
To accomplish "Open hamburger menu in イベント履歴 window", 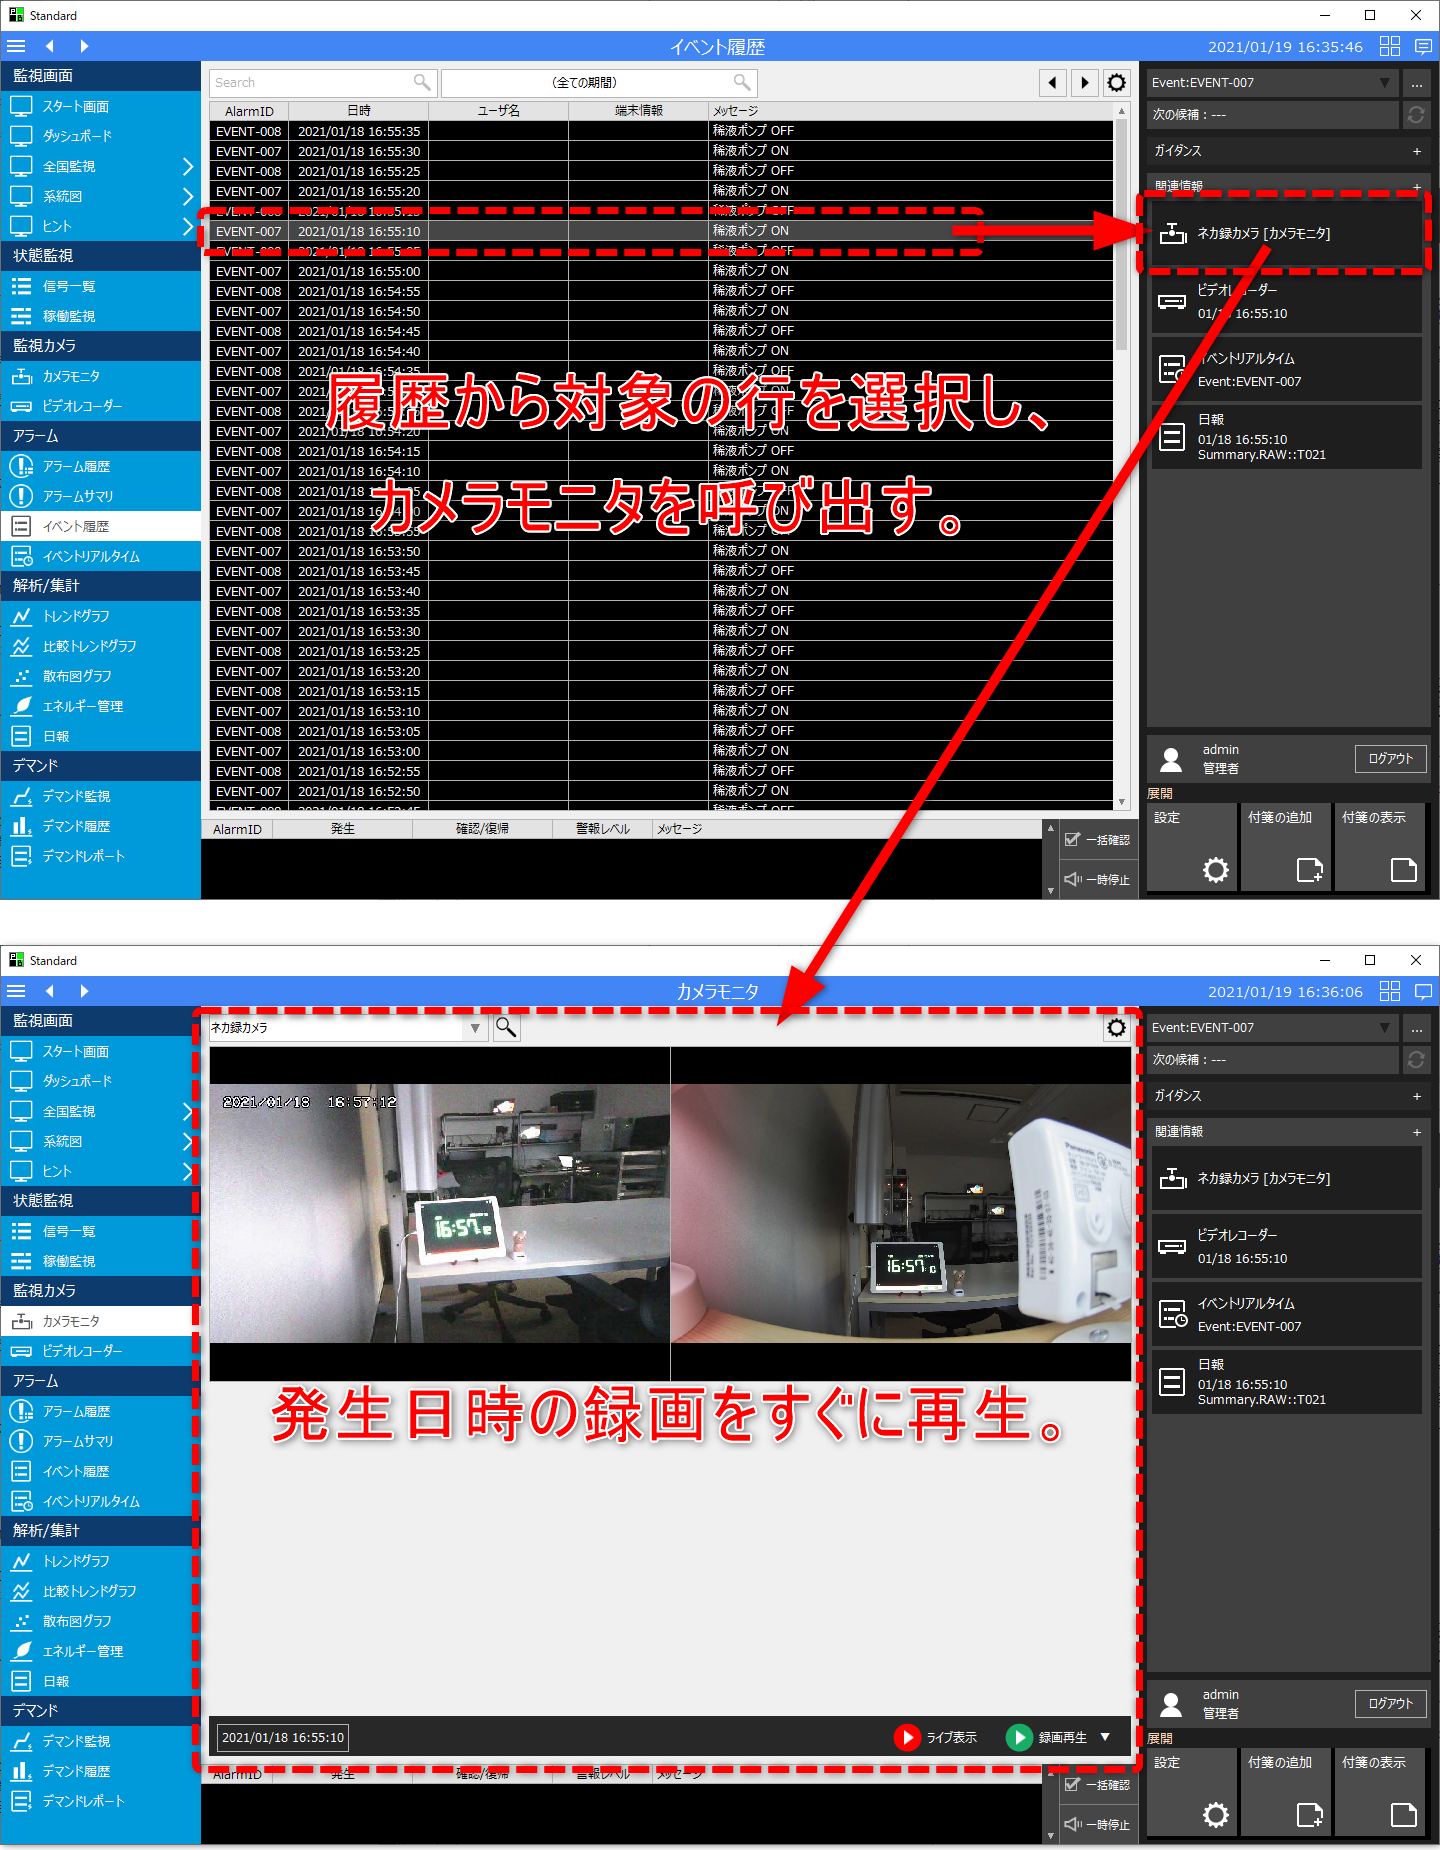I will (x=16, y=46).
